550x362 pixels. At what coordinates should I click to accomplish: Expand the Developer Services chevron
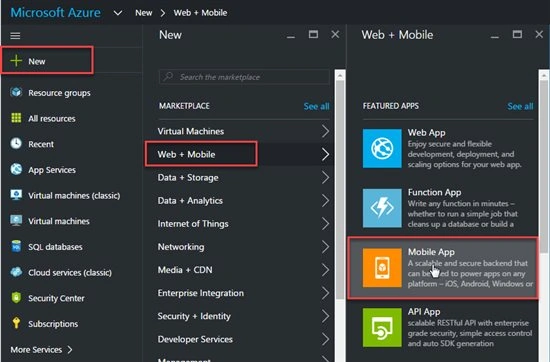(x=326, y=340)
